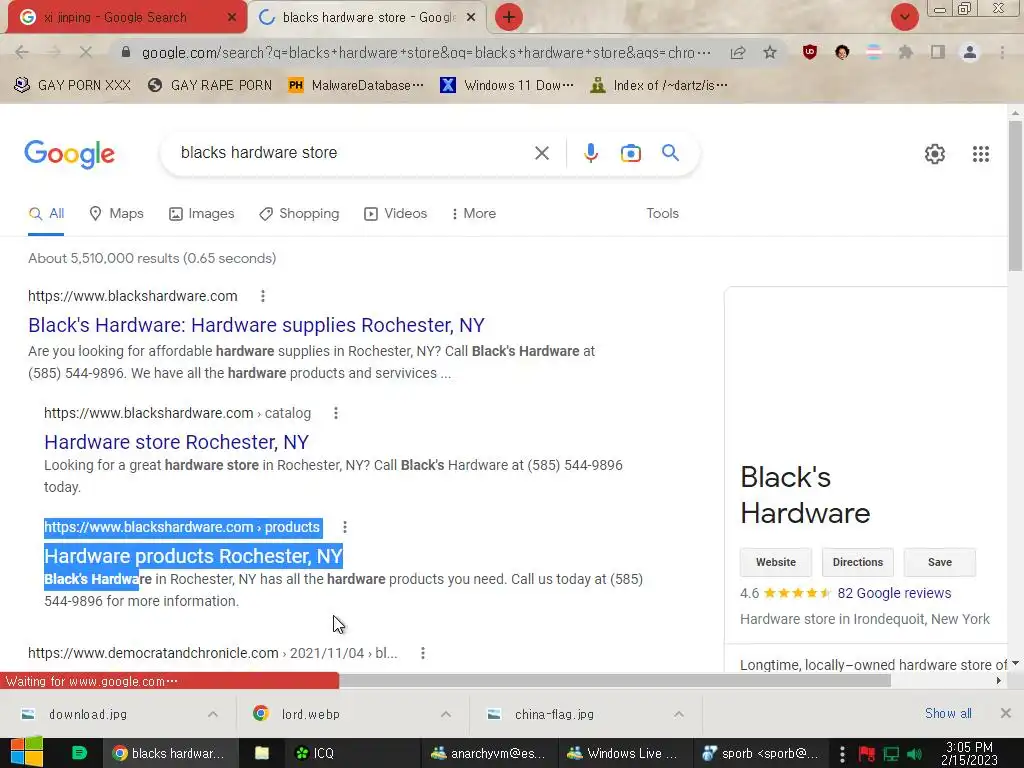Open Google Lens image search icon
This screenshot has height=768, width=1024.
(x=630, y=153)
